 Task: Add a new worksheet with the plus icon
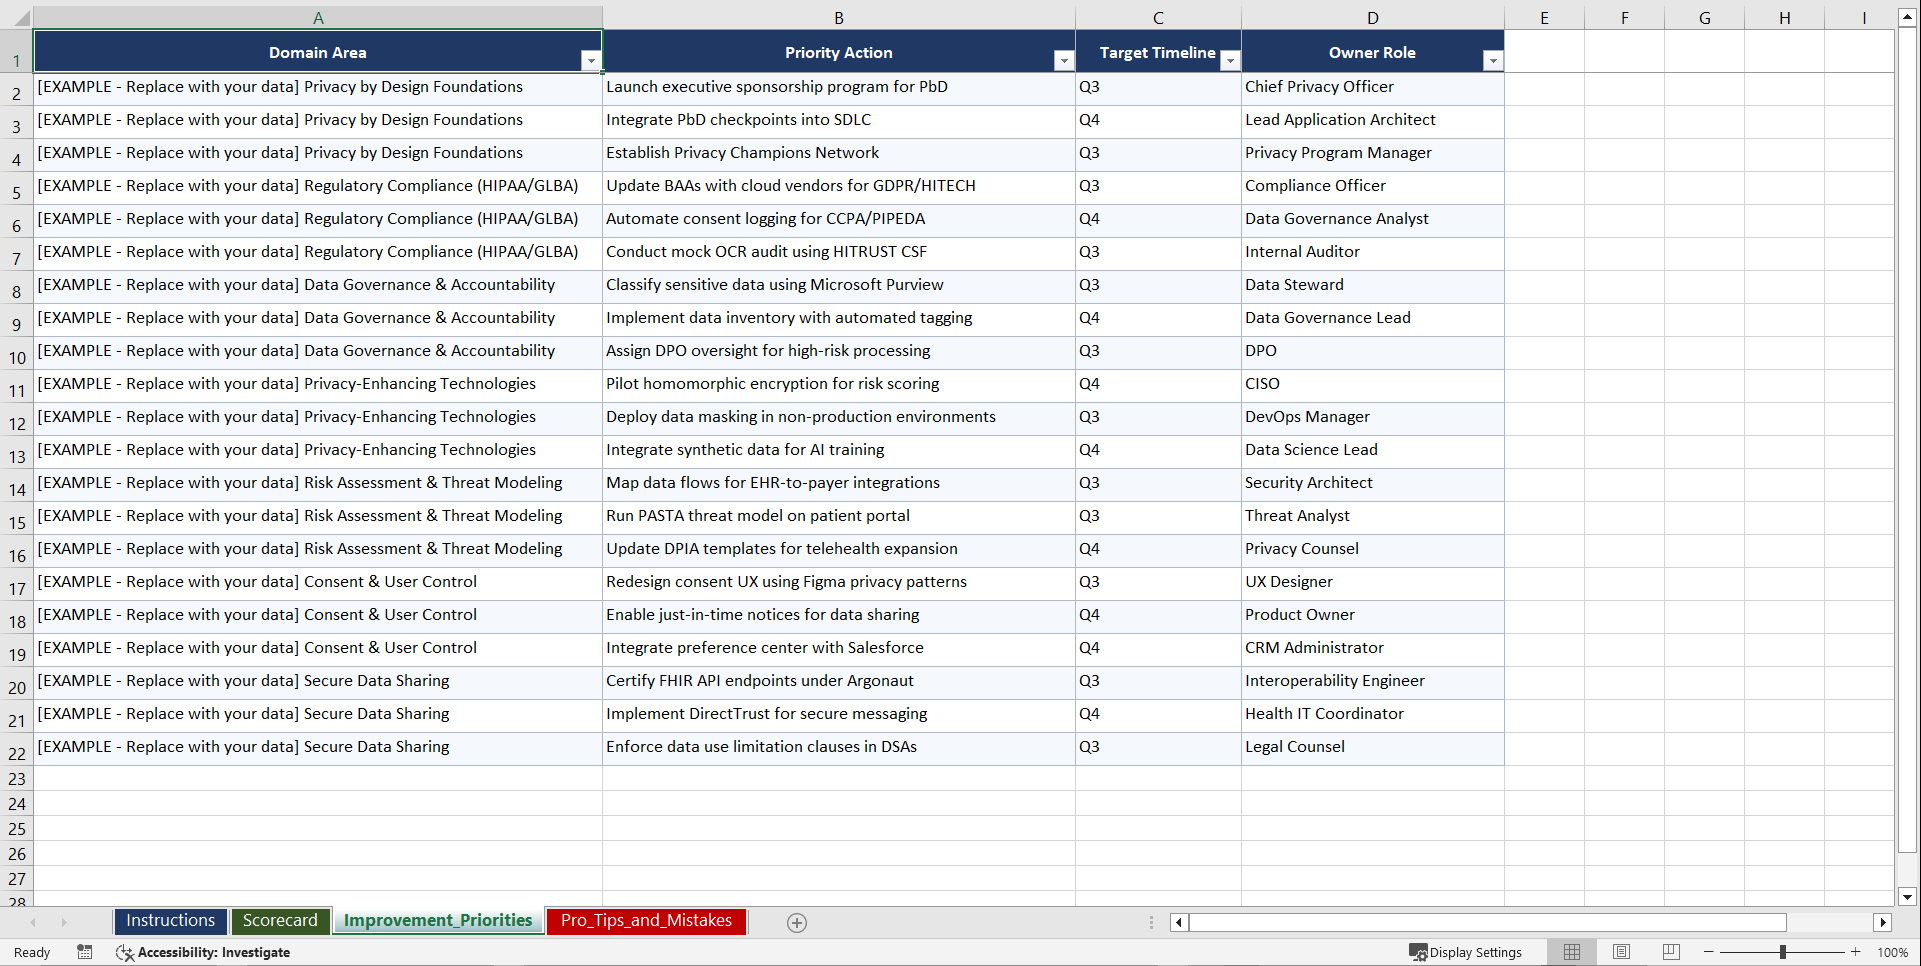[x=797, y=922]
